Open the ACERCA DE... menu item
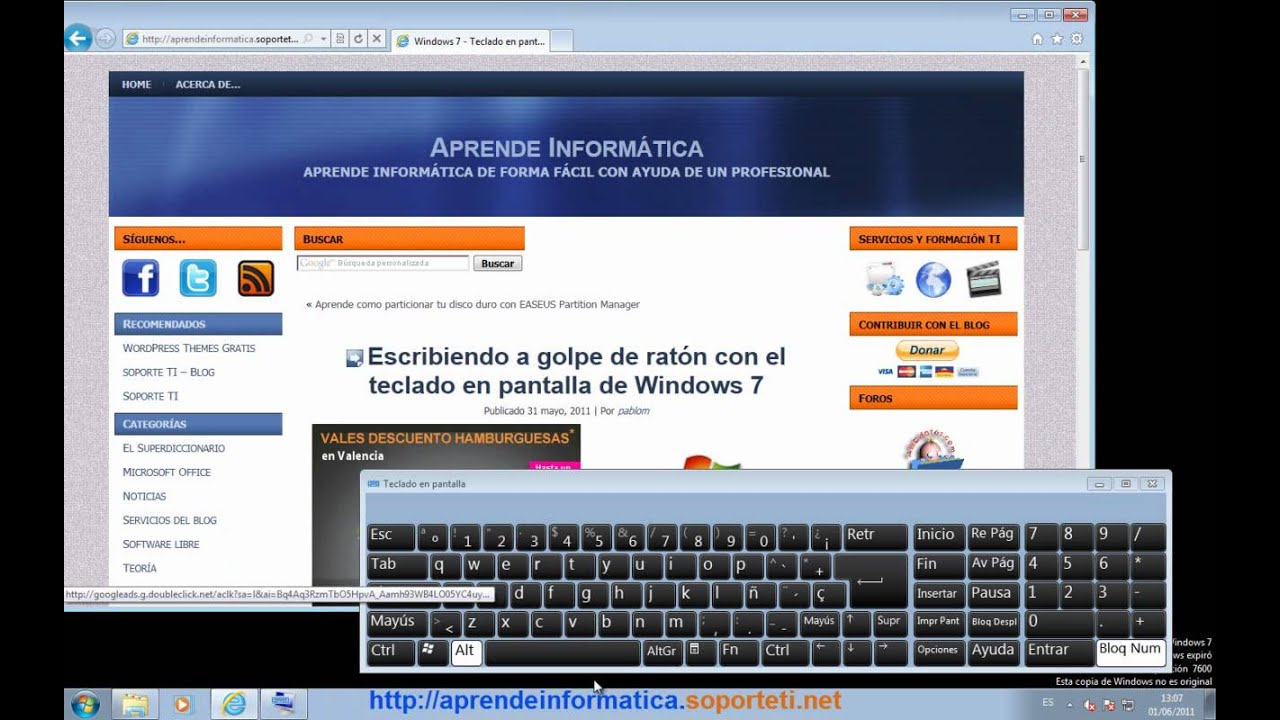 (208, 84)
